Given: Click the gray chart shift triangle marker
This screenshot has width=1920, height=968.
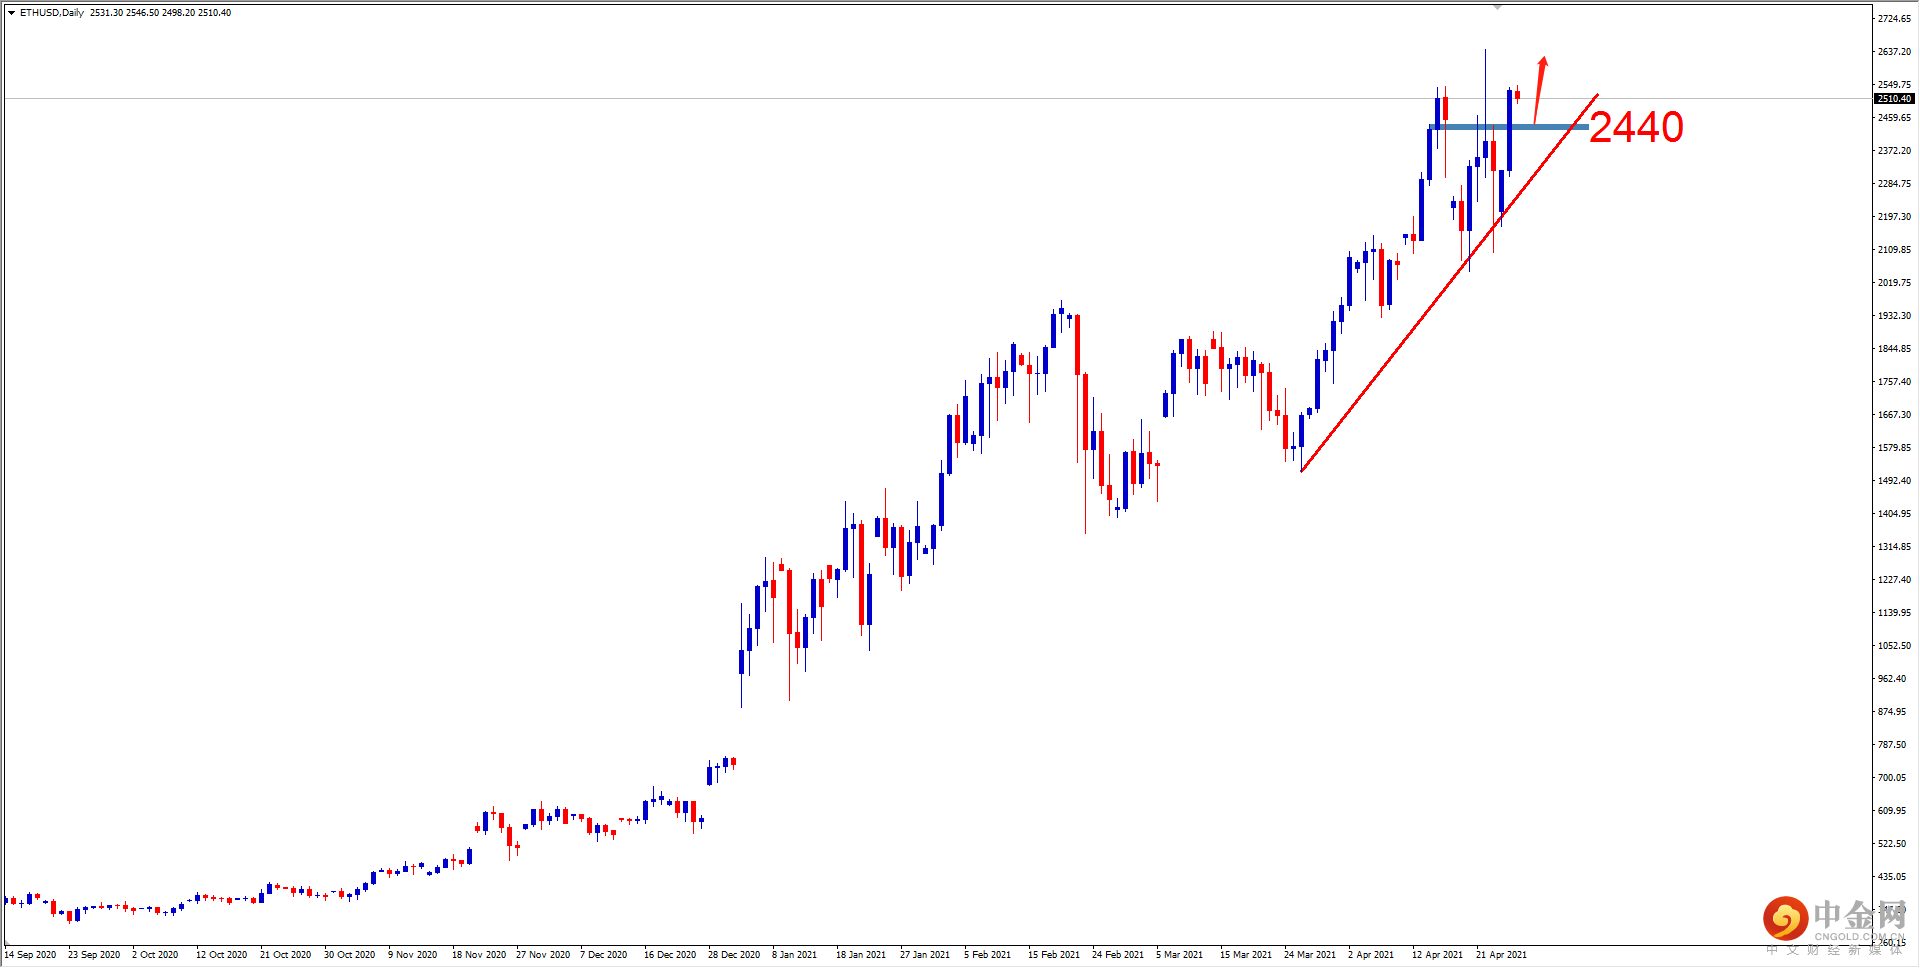Looking at the screenshot, I should (1497, 7).
